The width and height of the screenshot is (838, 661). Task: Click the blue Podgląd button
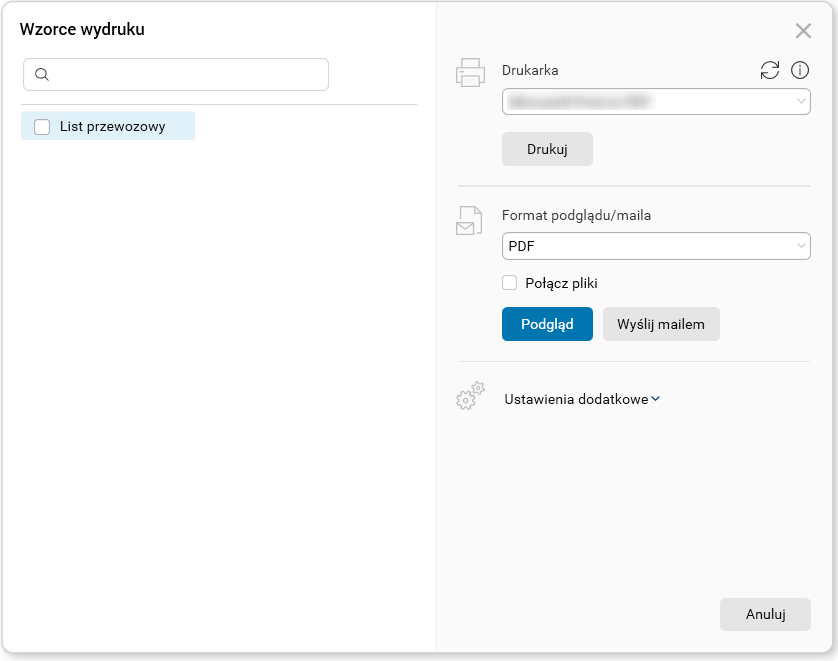[x=547, y=324]
